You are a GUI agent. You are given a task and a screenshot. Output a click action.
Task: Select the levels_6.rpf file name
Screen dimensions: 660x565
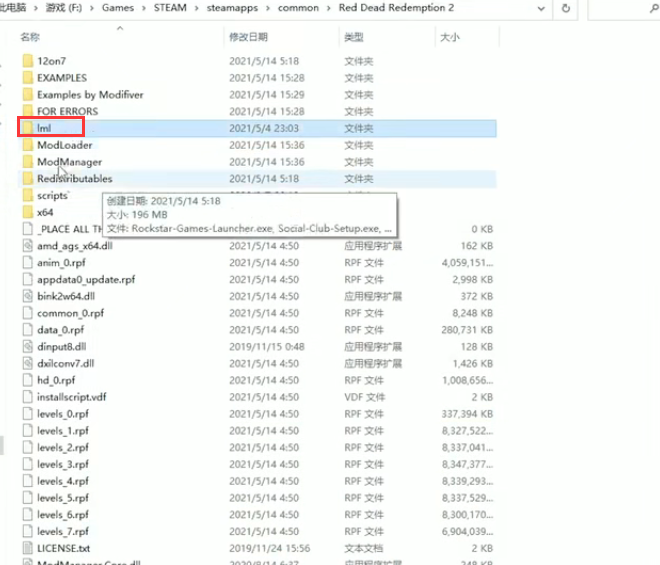[x=63, y=515]
